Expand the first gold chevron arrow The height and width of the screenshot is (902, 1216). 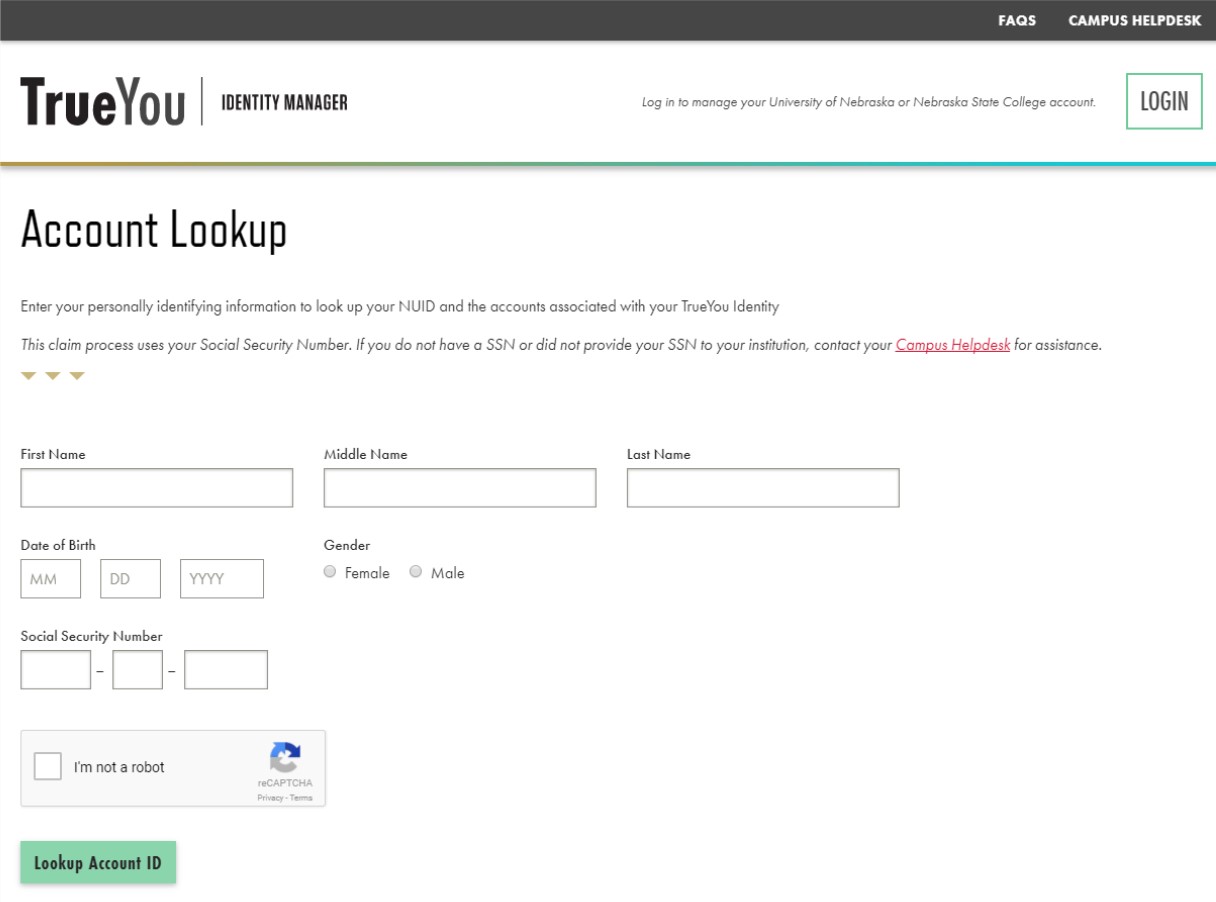(26, 376)
